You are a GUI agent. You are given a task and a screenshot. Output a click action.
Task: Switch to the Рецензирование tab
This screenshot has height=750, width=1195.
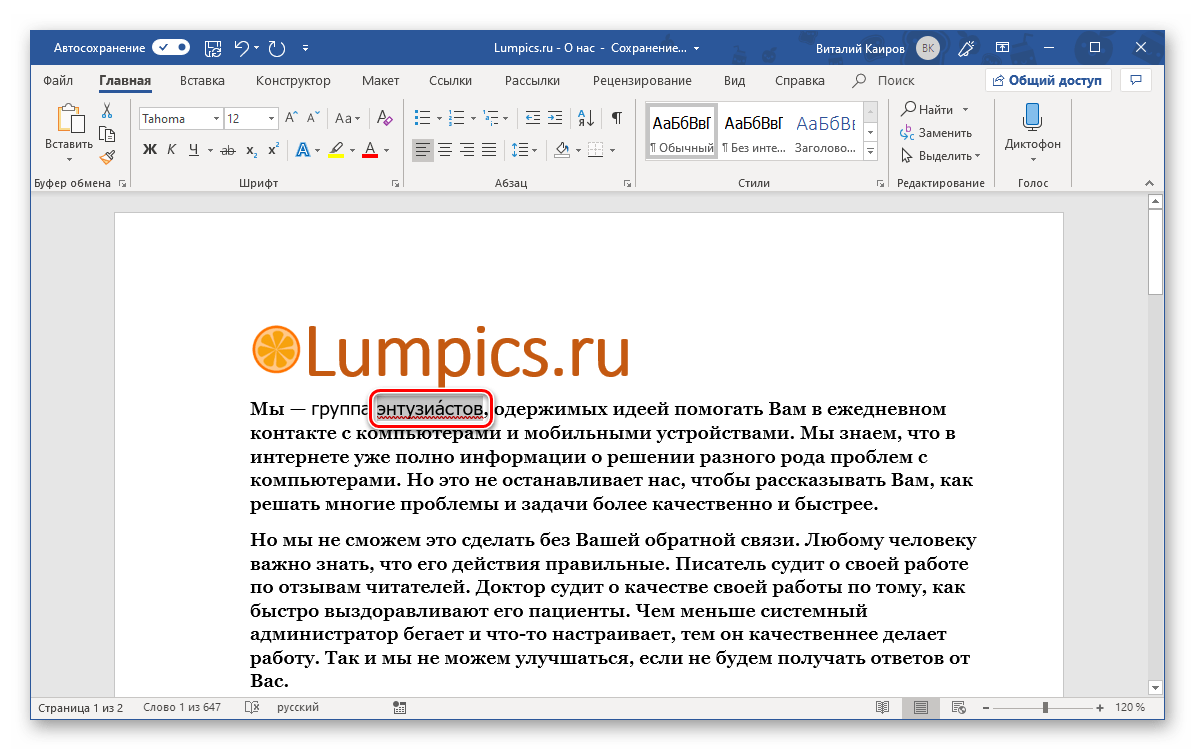(641, 81)
